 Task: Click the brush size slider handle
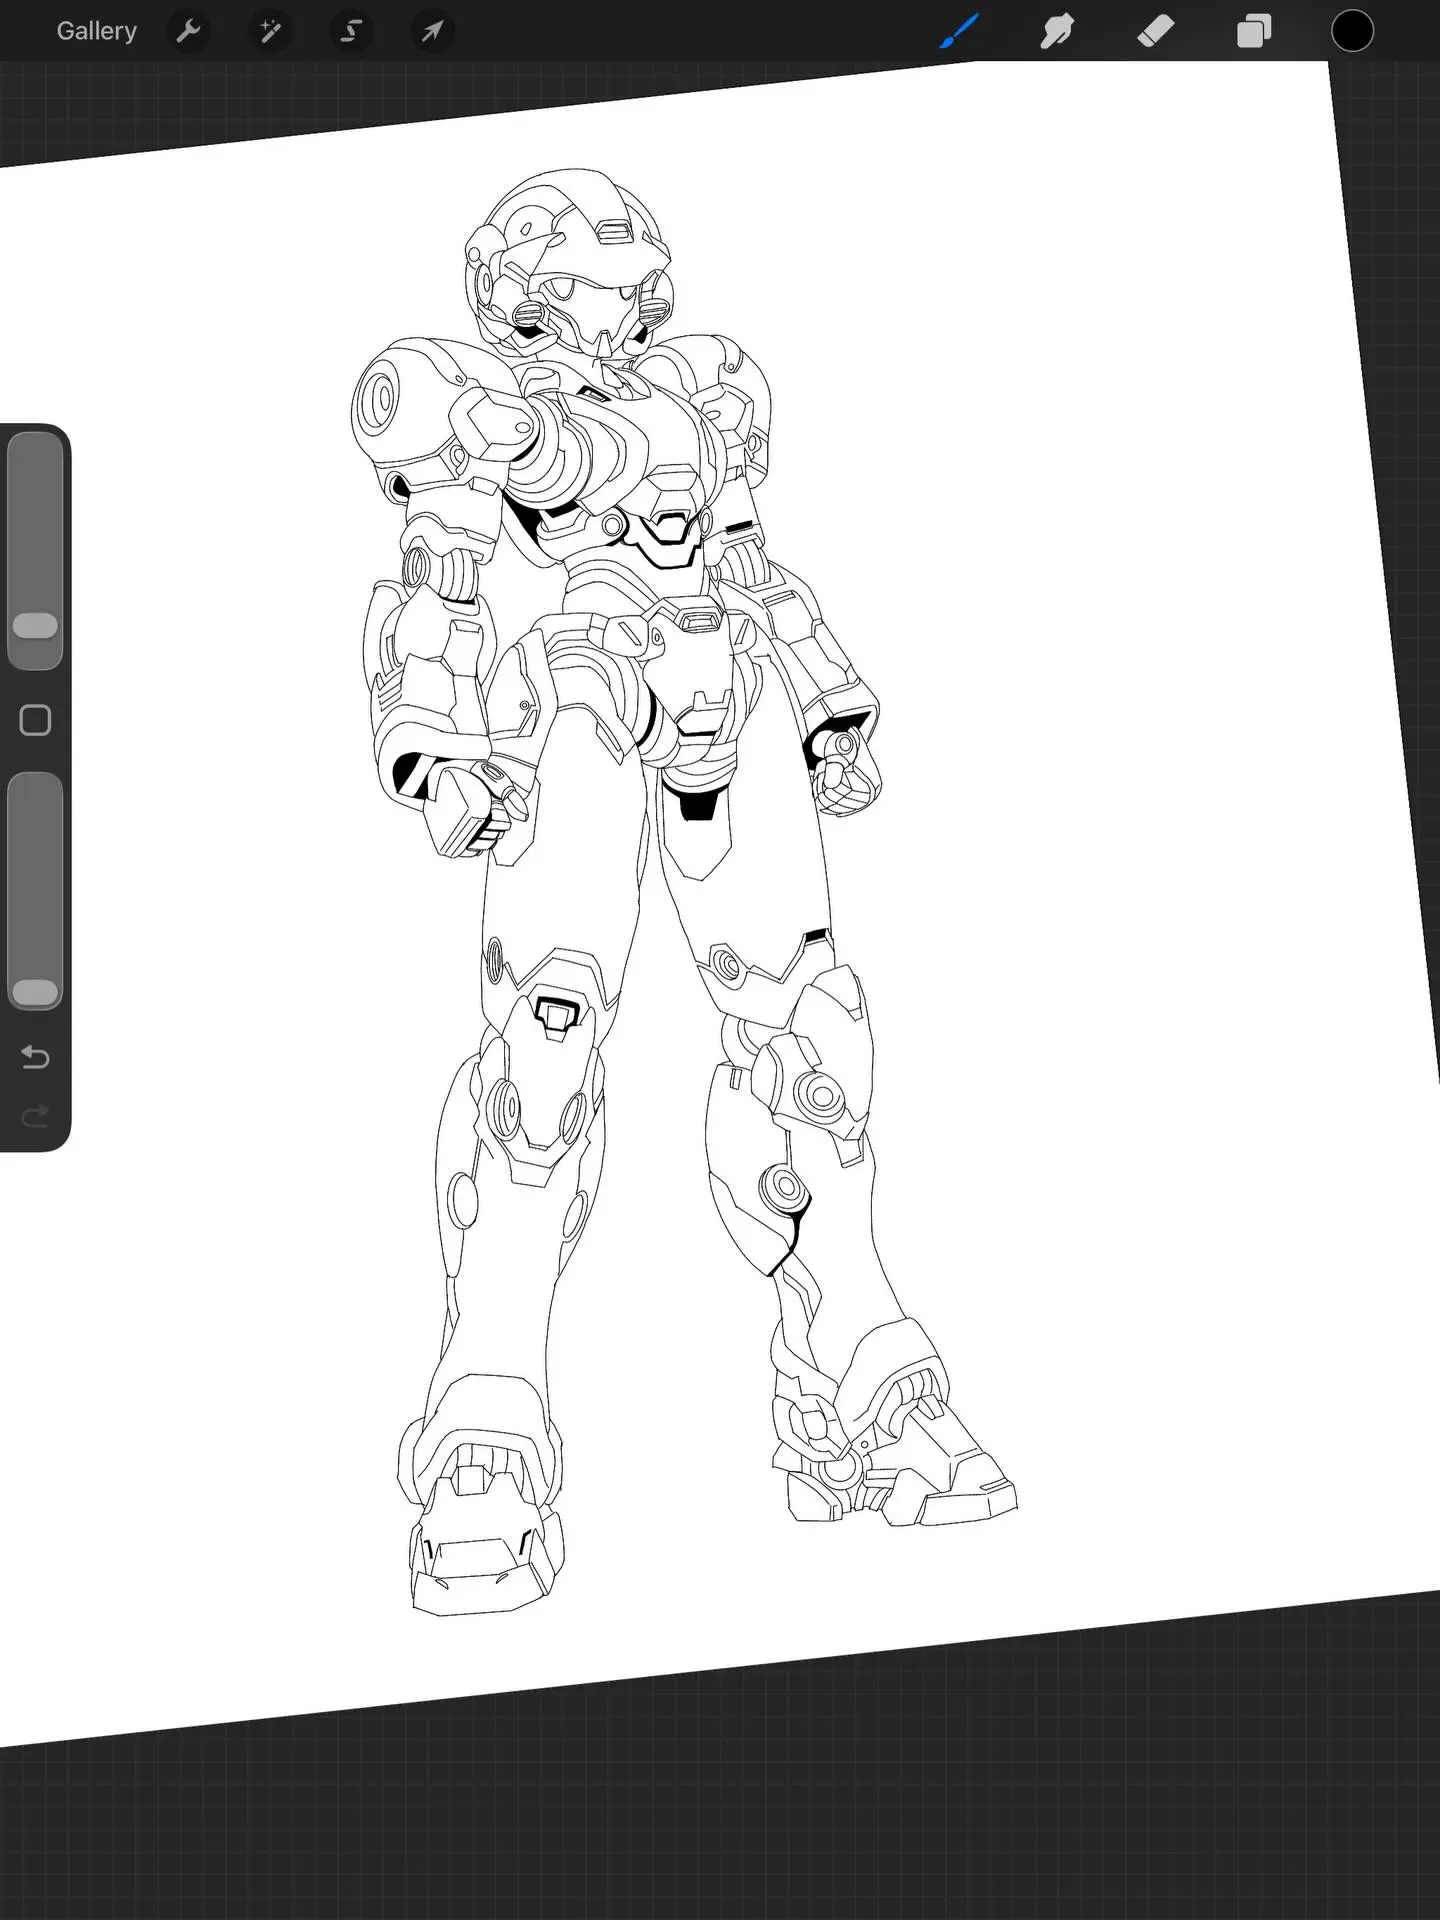pos(35,626)
